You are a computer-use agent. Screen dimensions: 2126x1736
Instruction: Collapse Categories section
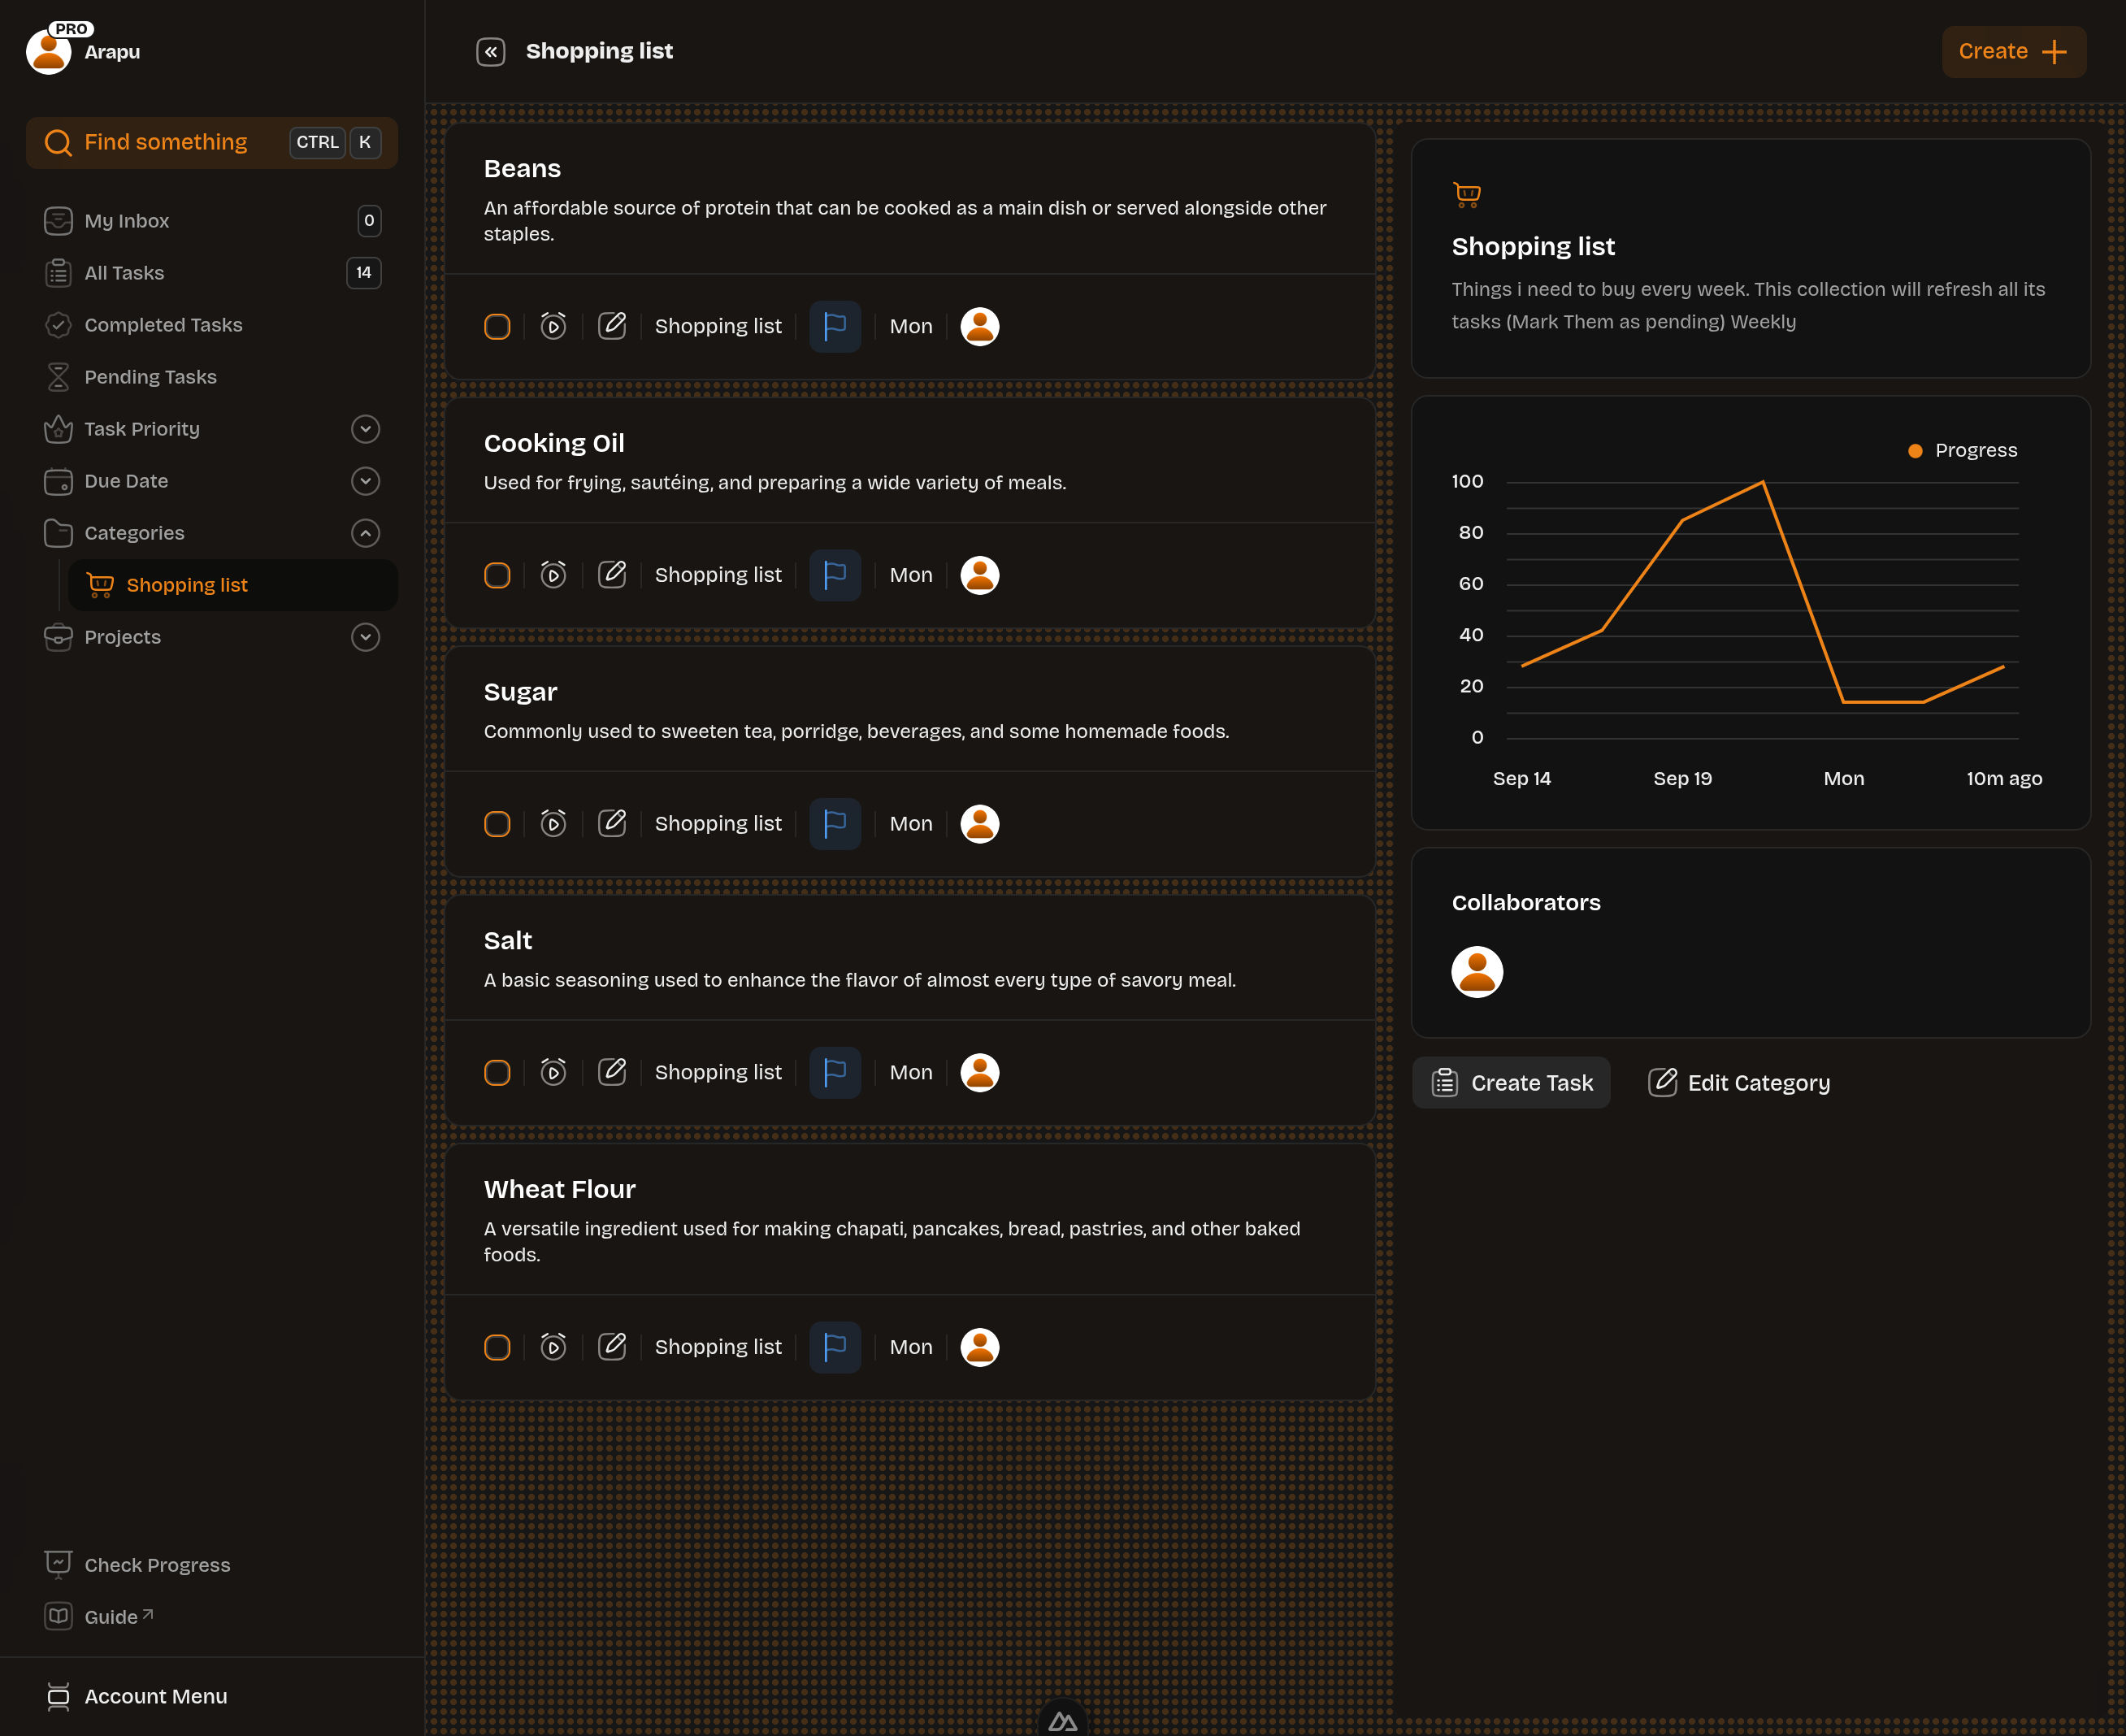tap(366, 533)
